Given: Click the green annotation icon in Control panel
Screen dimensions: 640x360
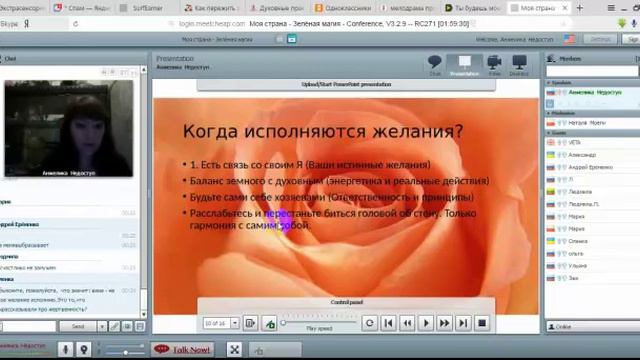Looking at the screenshot, I should click(x=269, y=324).
